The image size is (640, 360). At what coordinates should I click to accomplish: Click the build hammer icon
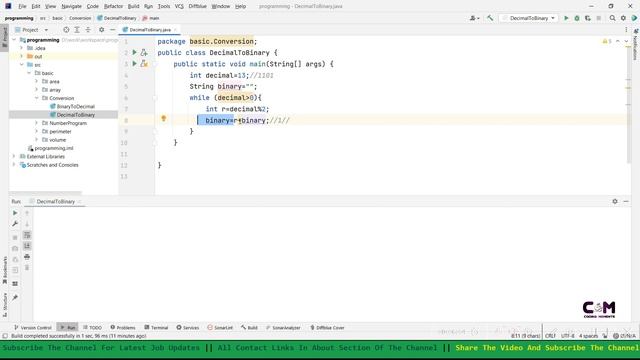(x=490, y=18)
